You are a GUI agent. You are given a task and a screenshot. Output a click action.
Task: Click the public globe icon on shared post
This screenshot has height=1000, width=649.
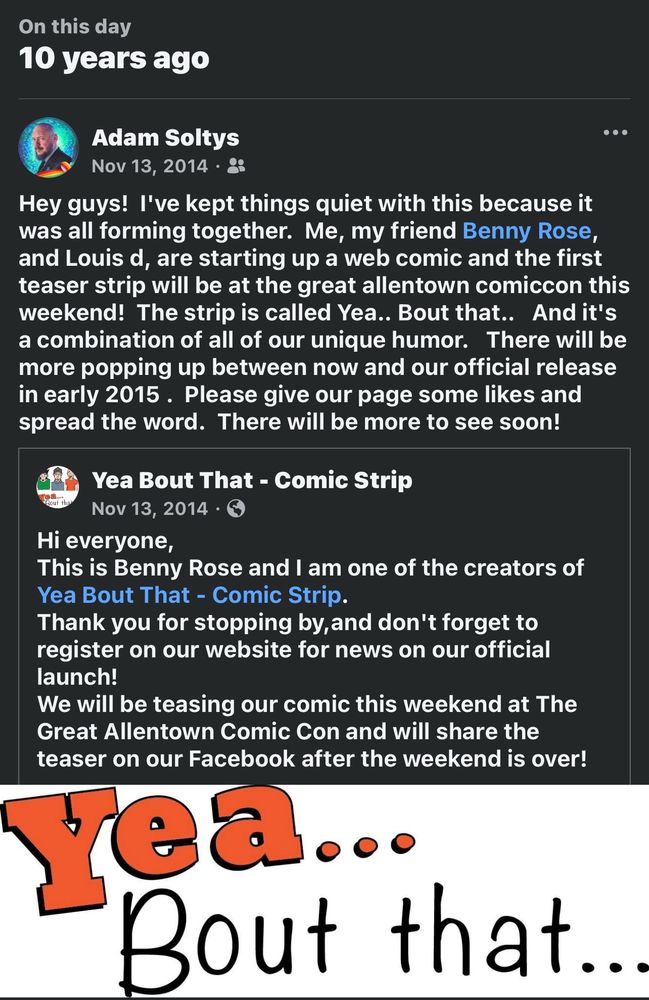(x=236, y=508)
